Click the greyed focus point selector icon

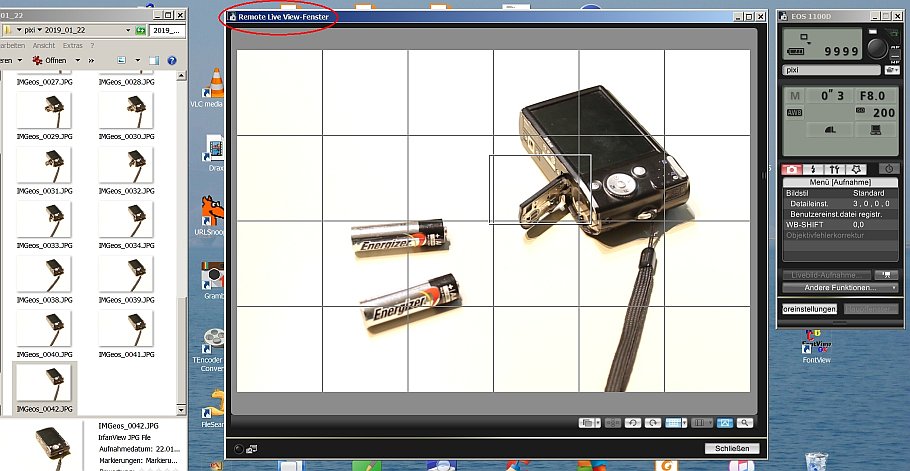[x=613, y=423]
